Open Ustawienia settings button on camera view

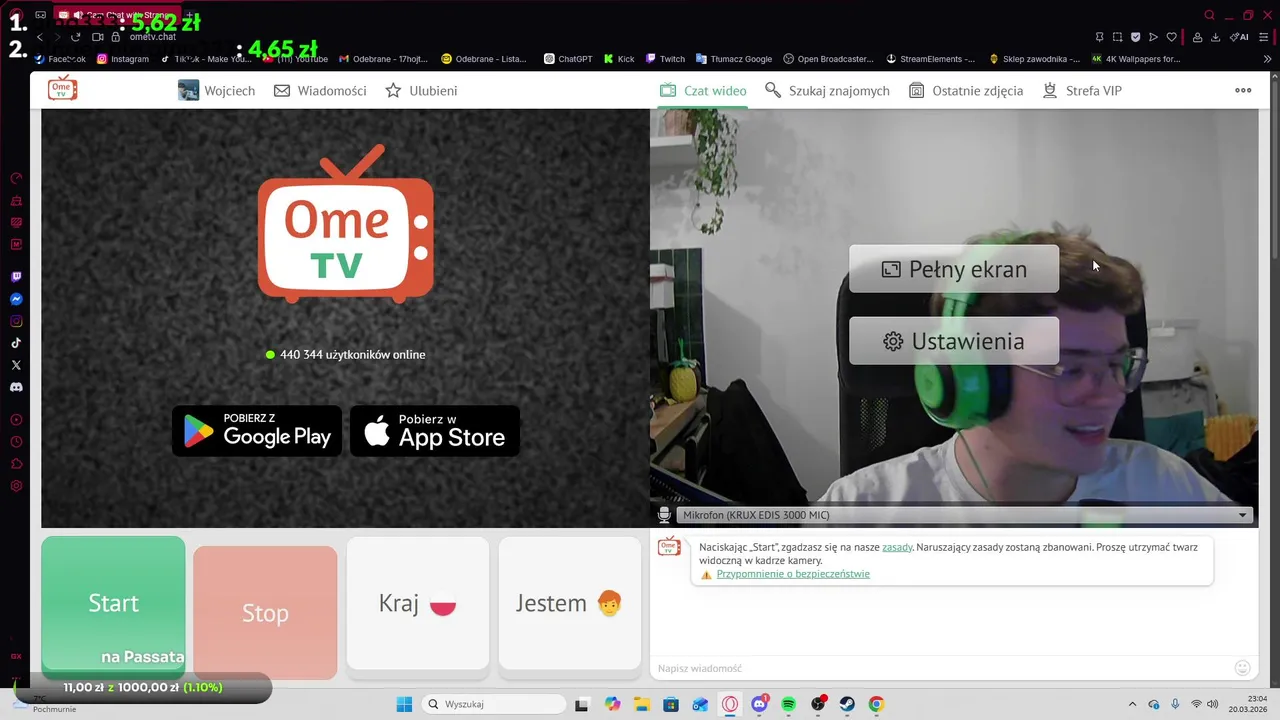954,341
